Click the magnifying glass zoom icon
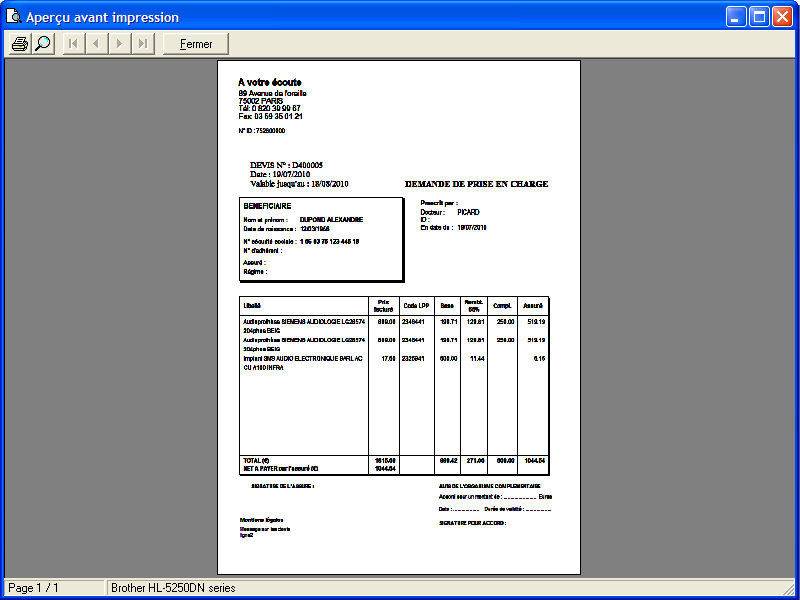 coord(42,44)
